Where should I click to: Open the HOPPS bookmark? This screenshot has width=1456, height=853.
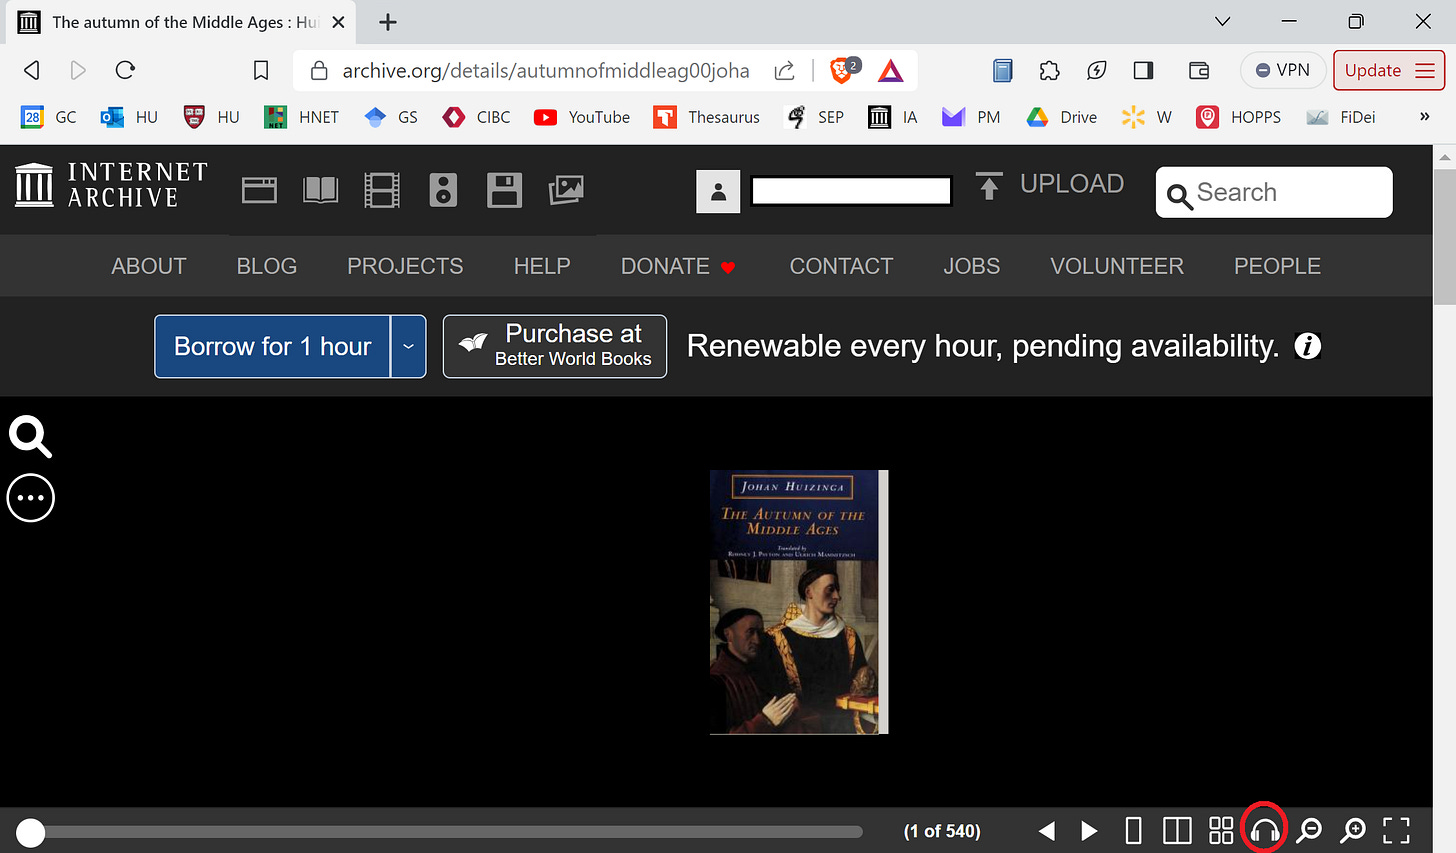pos(1238,117)
